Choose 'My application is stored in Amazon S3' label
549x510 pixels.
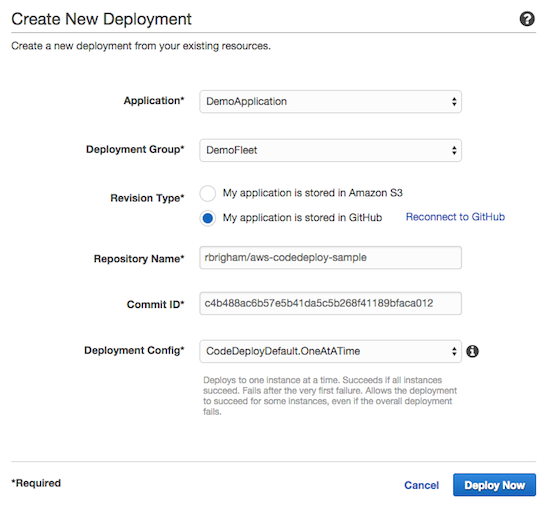(313, 193)
